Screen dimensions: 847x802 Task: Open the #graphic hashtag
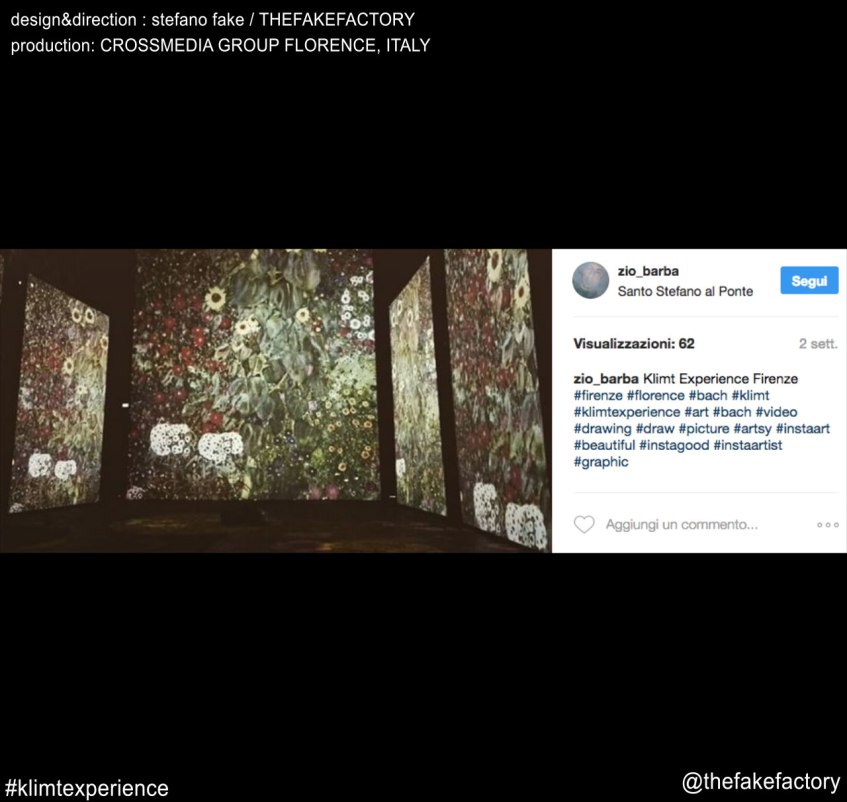point(601,462)
